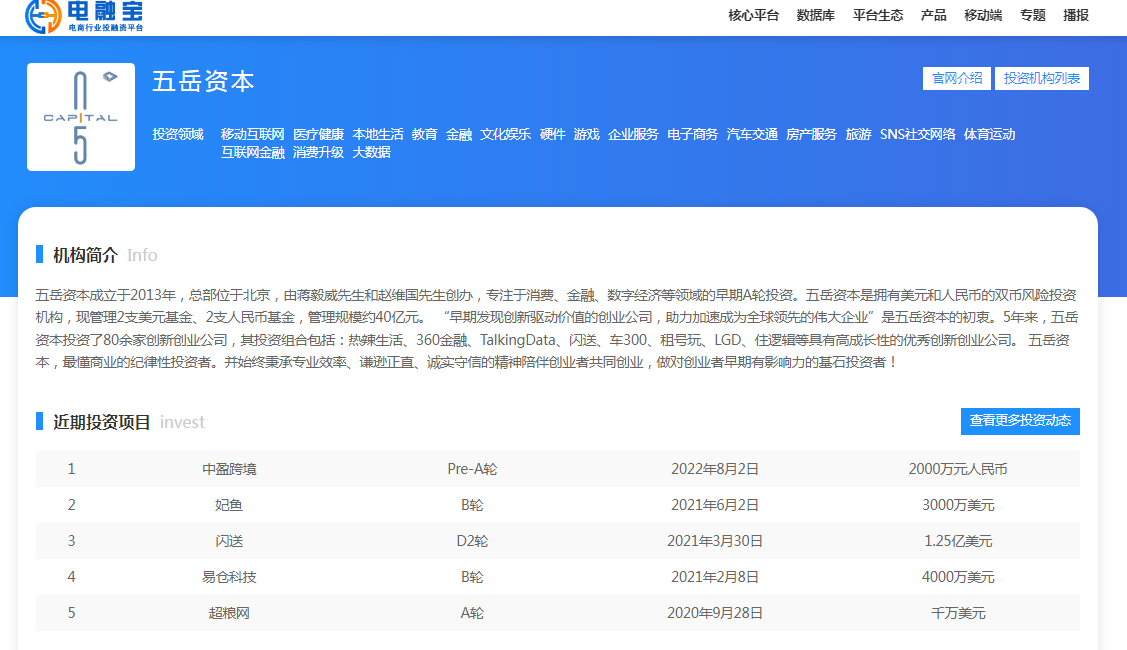The width and height of the screenshot is (1127, 650).
Task: Click the 近期投资项目 section heading
Action: tap(102, 422)
